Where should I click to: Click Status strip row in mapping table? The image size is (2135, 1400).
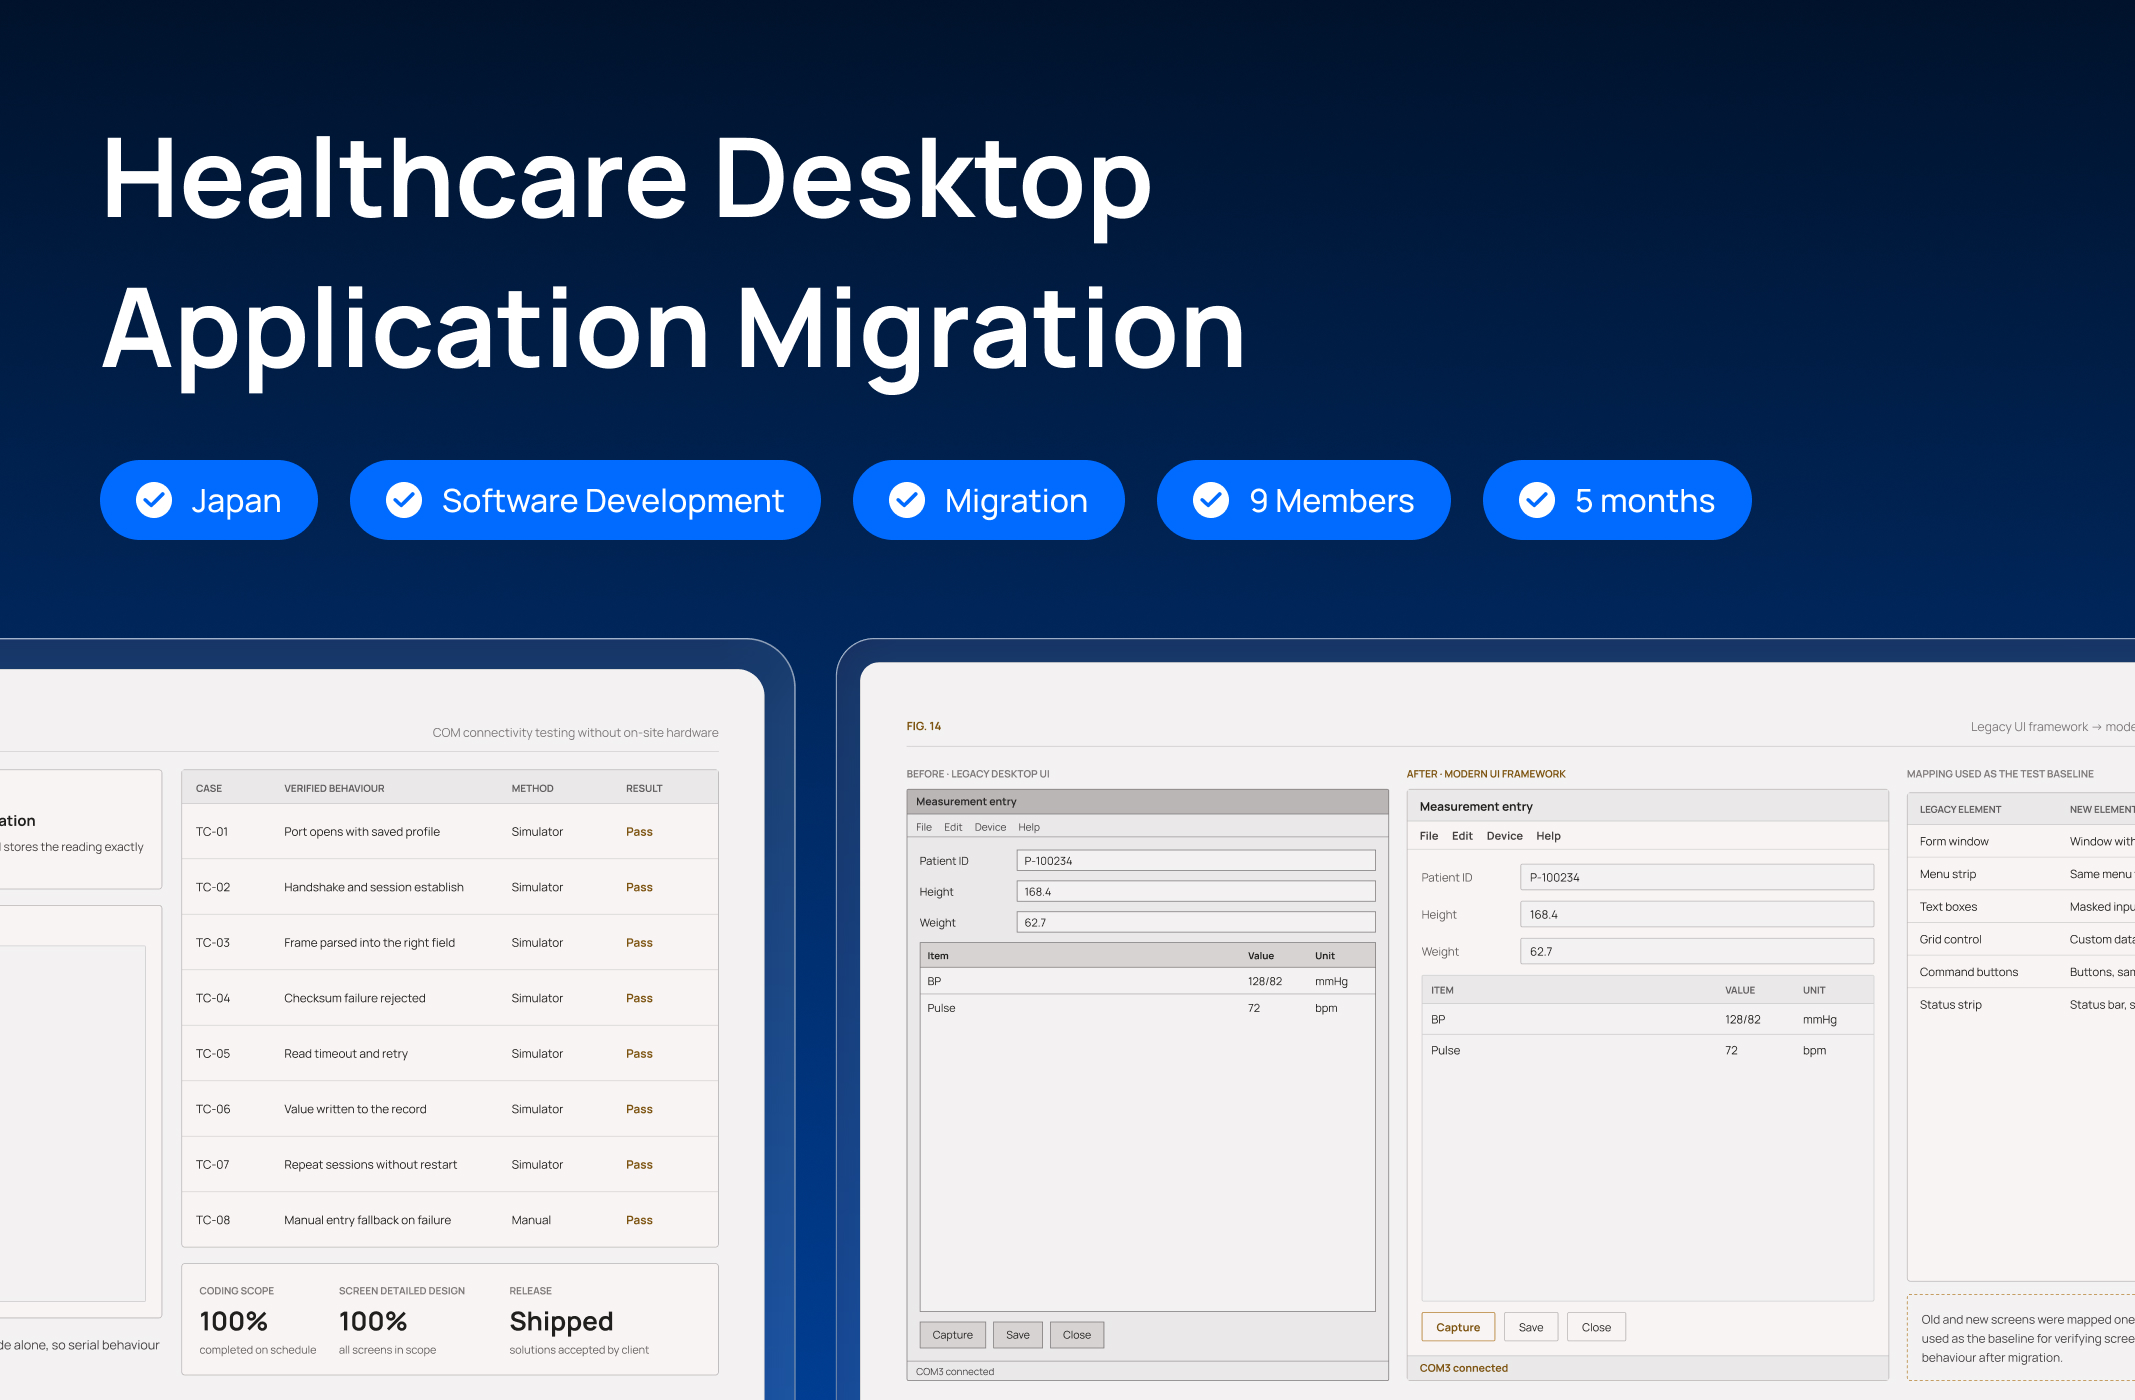point(2021,1005)
